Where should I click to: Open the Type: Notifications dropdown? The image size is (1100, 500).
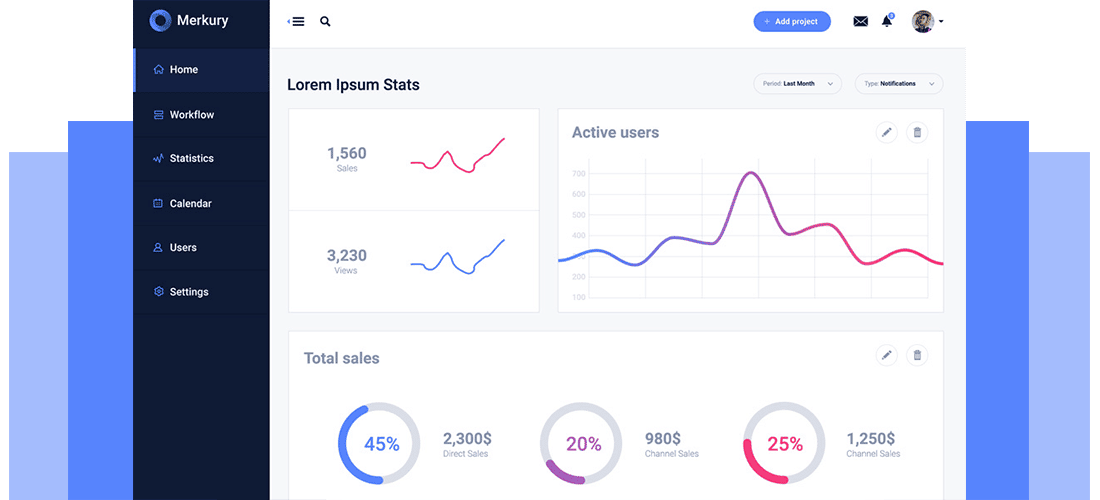coord(898,84)
